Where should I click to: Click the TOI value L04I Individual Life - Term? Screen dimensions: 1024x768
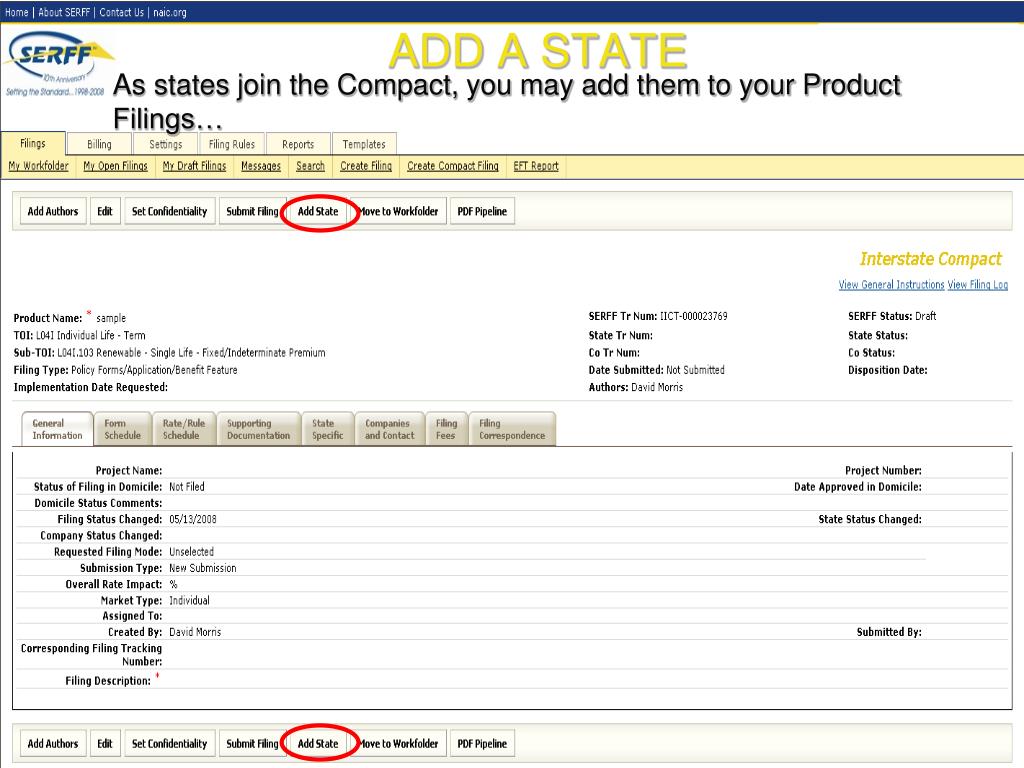[91, 335]
